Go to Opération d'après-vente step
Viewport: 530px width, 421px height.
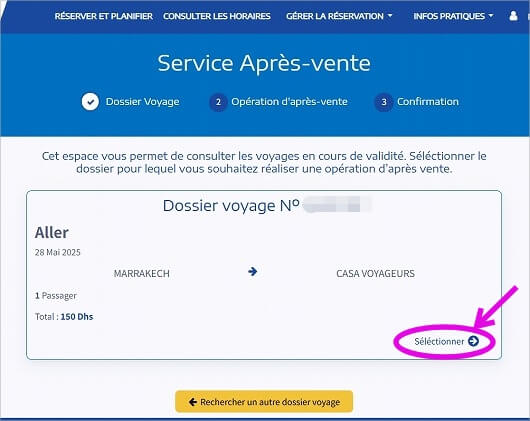[x=289, y=102]
